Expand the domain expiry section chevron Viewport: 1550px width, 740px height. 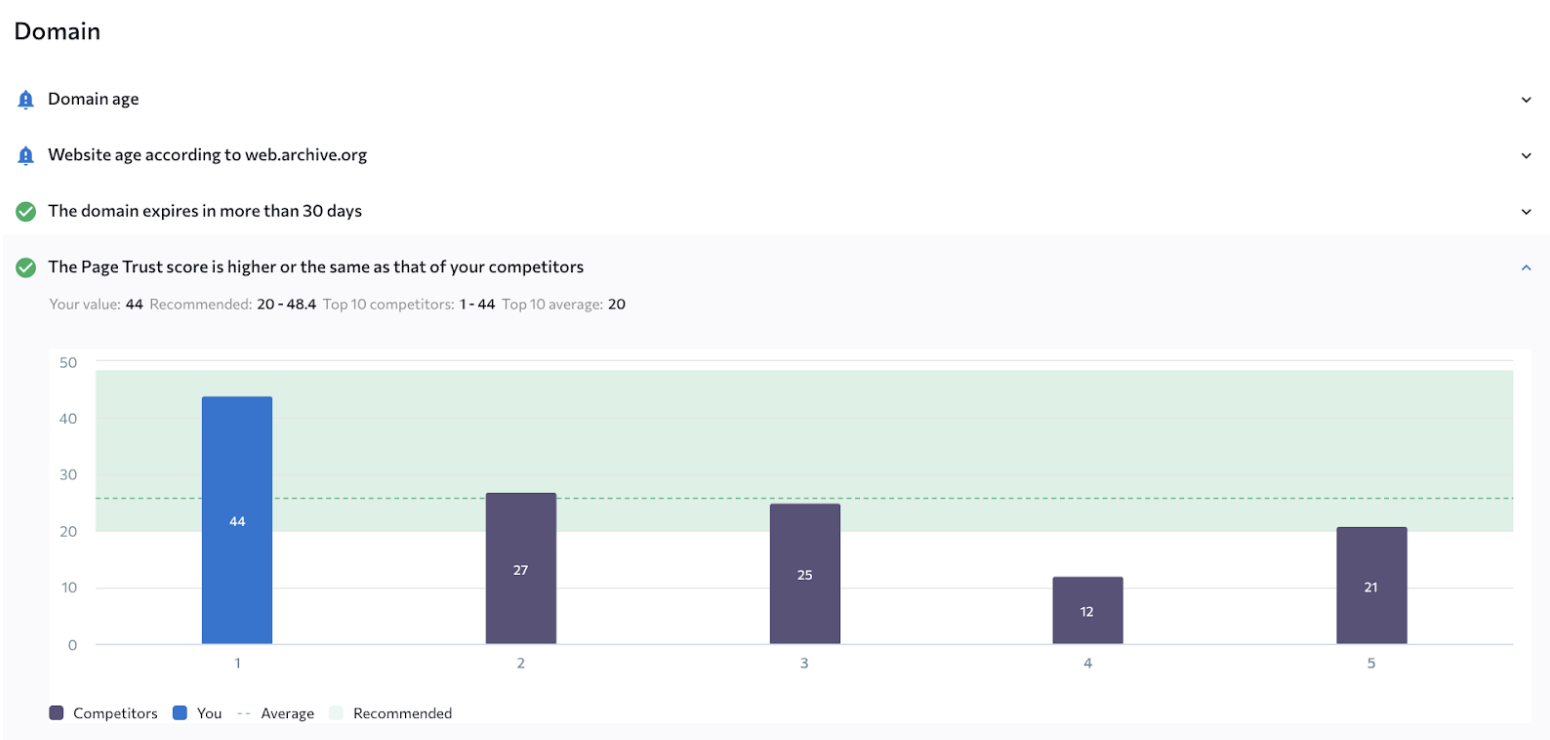(x=1526, y=212)
